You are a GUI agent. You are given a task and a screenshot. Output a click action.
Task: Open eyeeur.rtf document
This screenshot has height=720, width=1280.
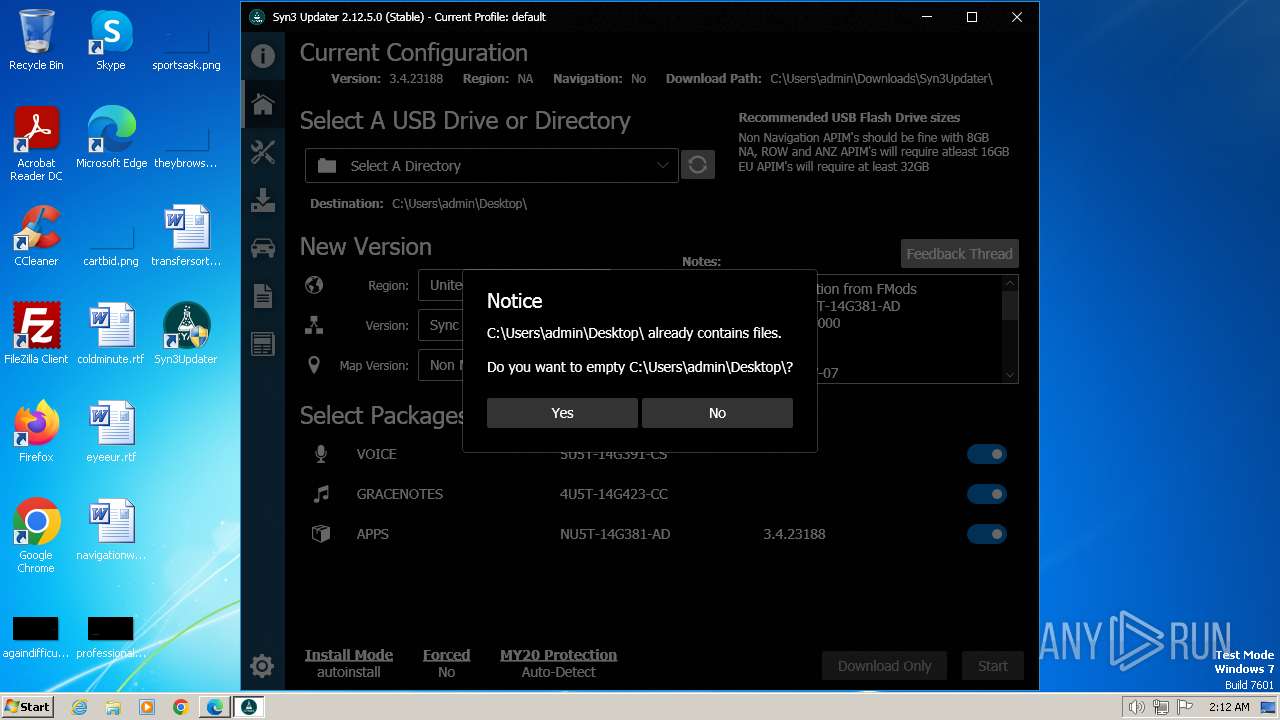click(x=111, y=432)
